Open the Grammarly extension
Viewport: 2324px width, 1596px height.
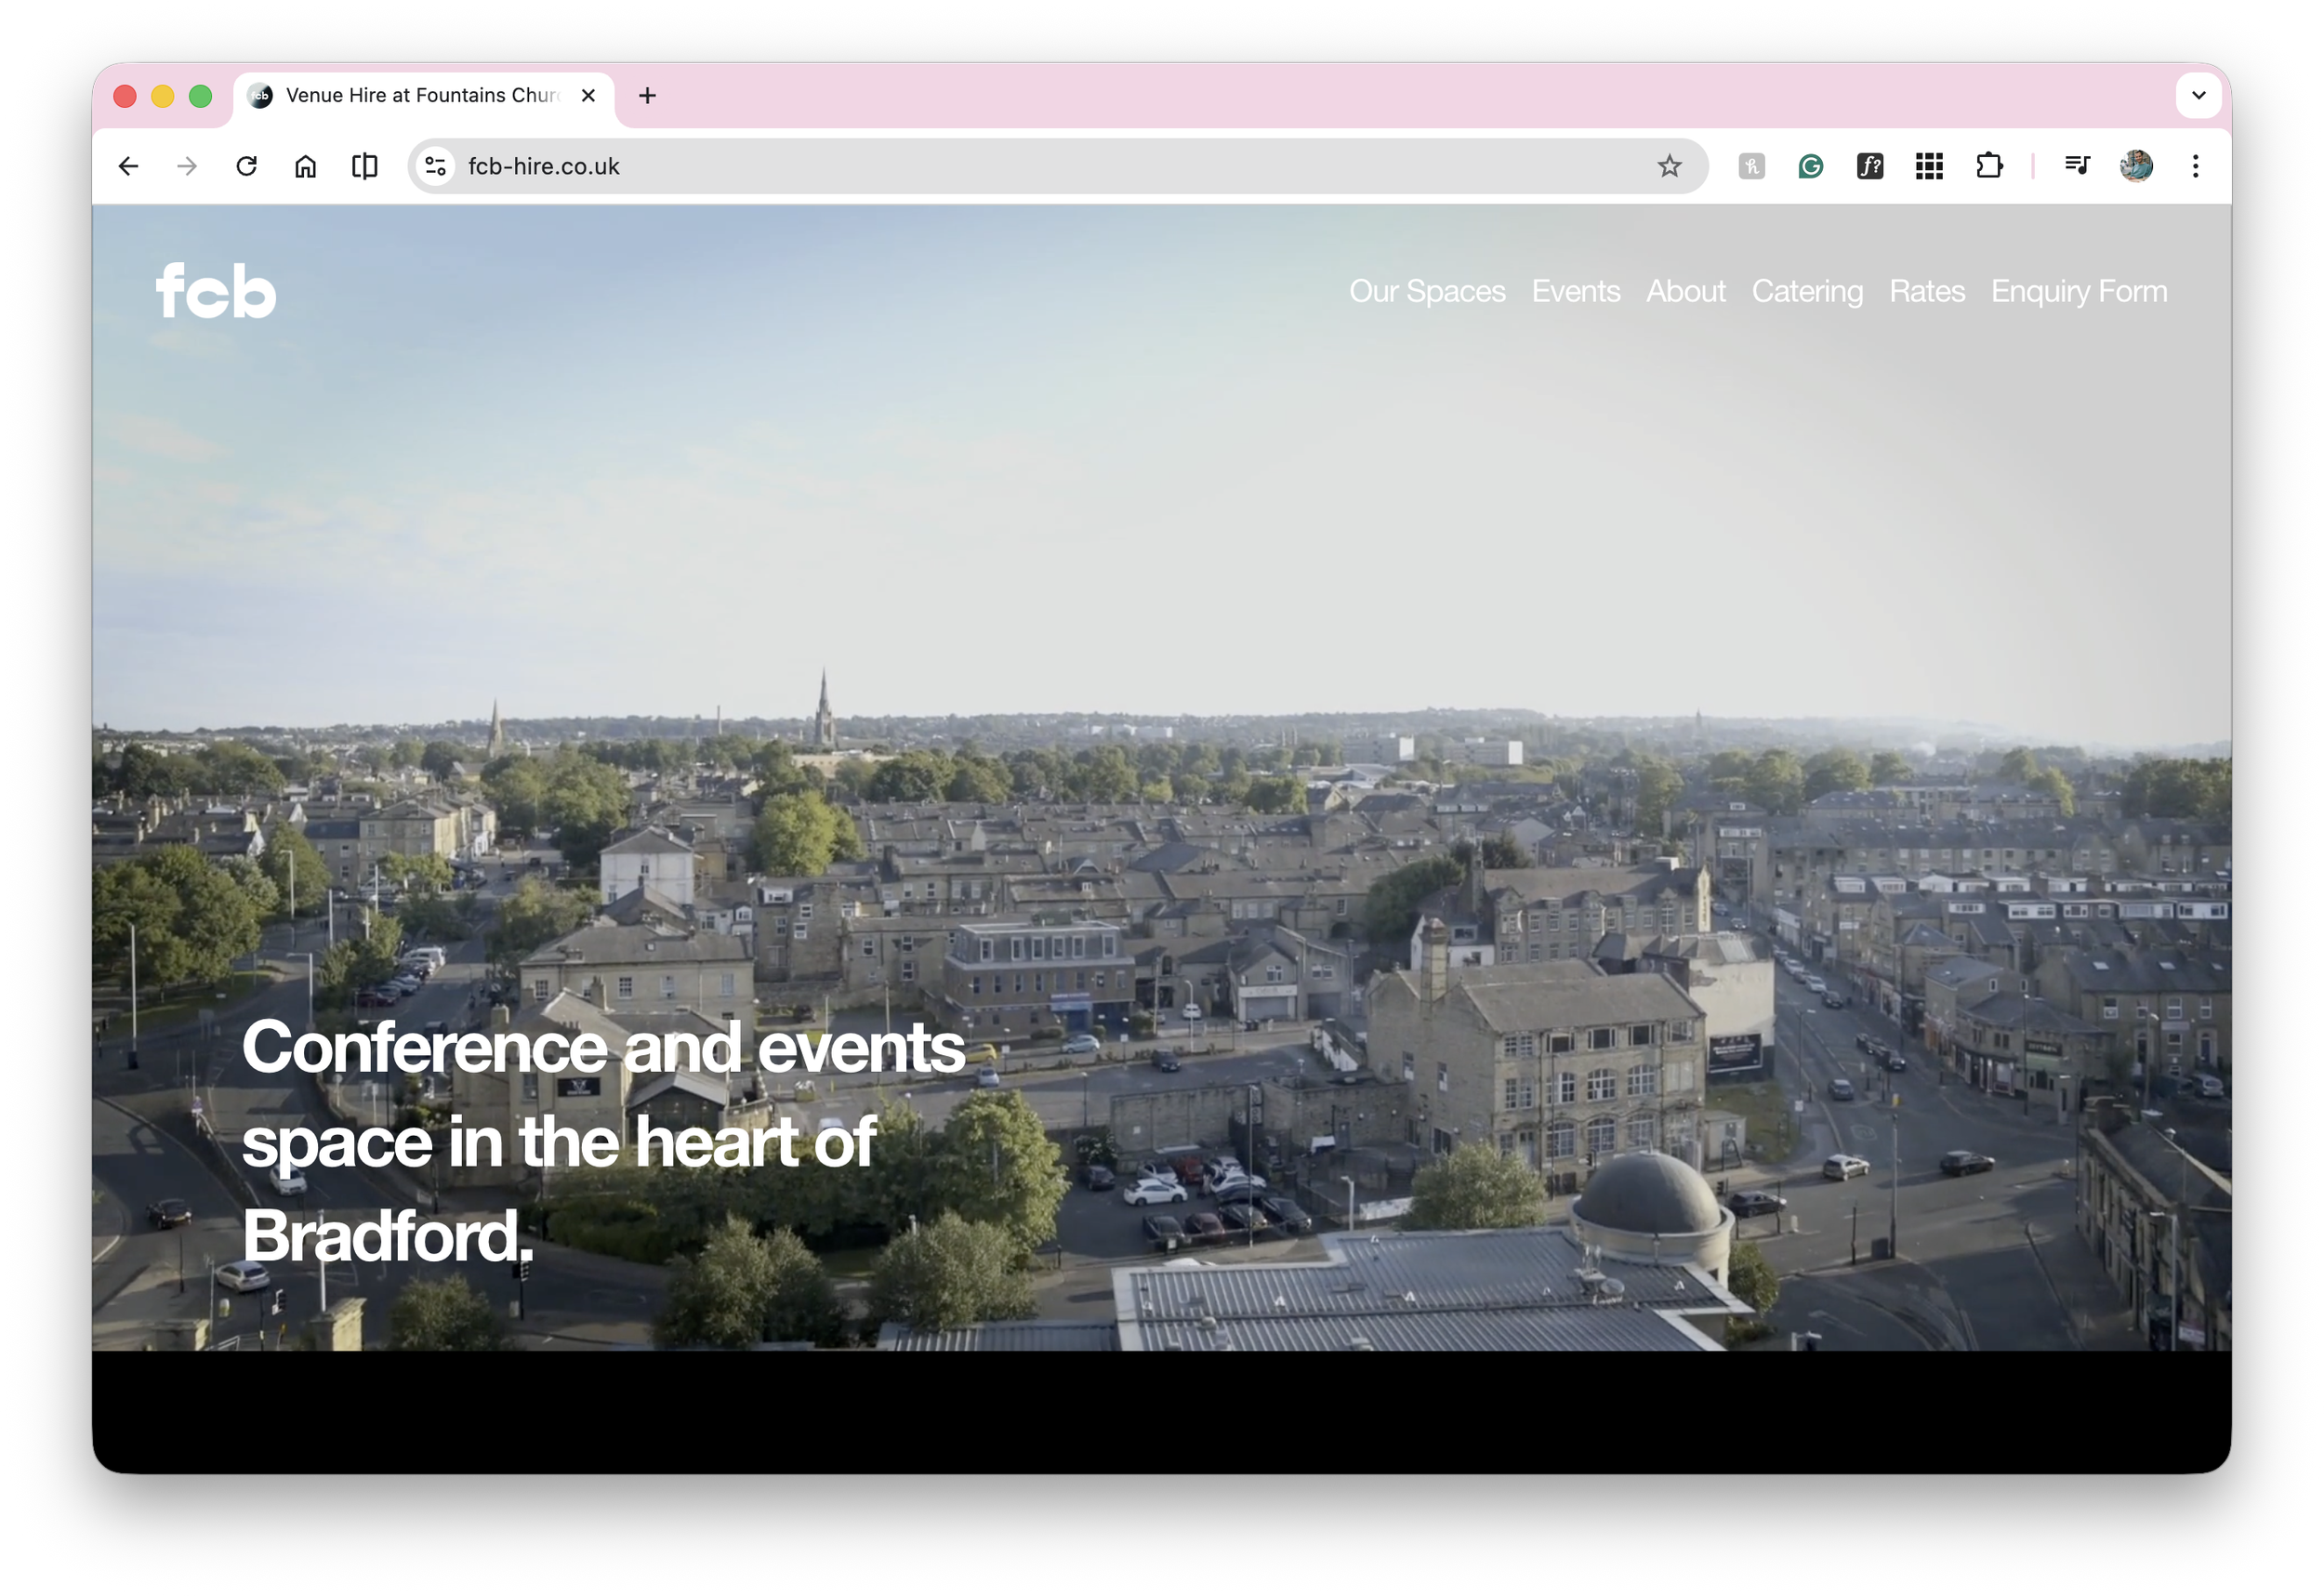1810,166
